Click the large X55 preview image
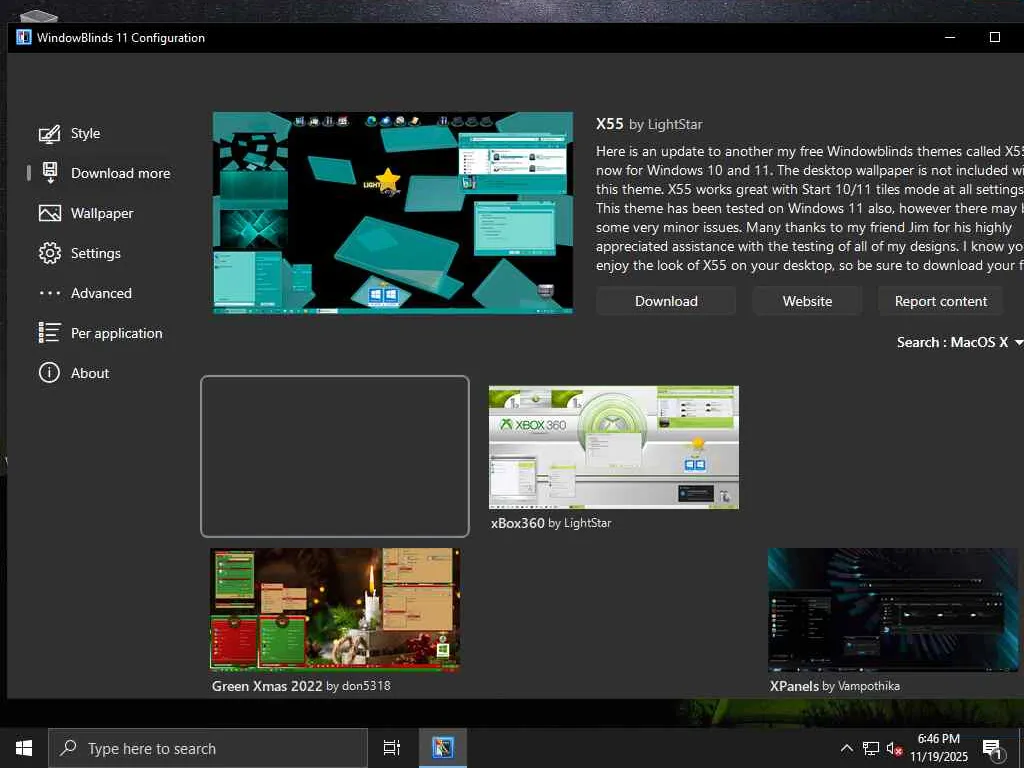Image resolution: width=1024 pixels, height=768 pixels. (392, 213)
